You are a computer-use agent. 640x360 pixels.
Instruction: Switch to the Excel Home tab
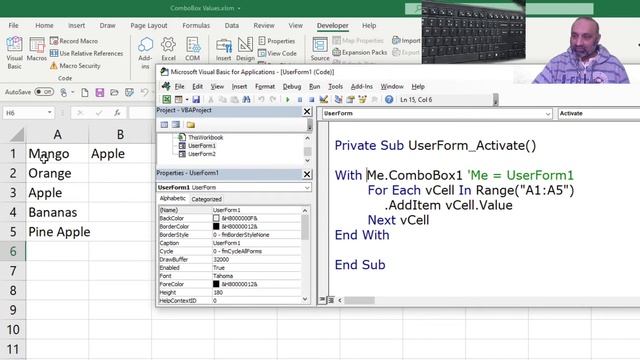click(x=44, y=25)
